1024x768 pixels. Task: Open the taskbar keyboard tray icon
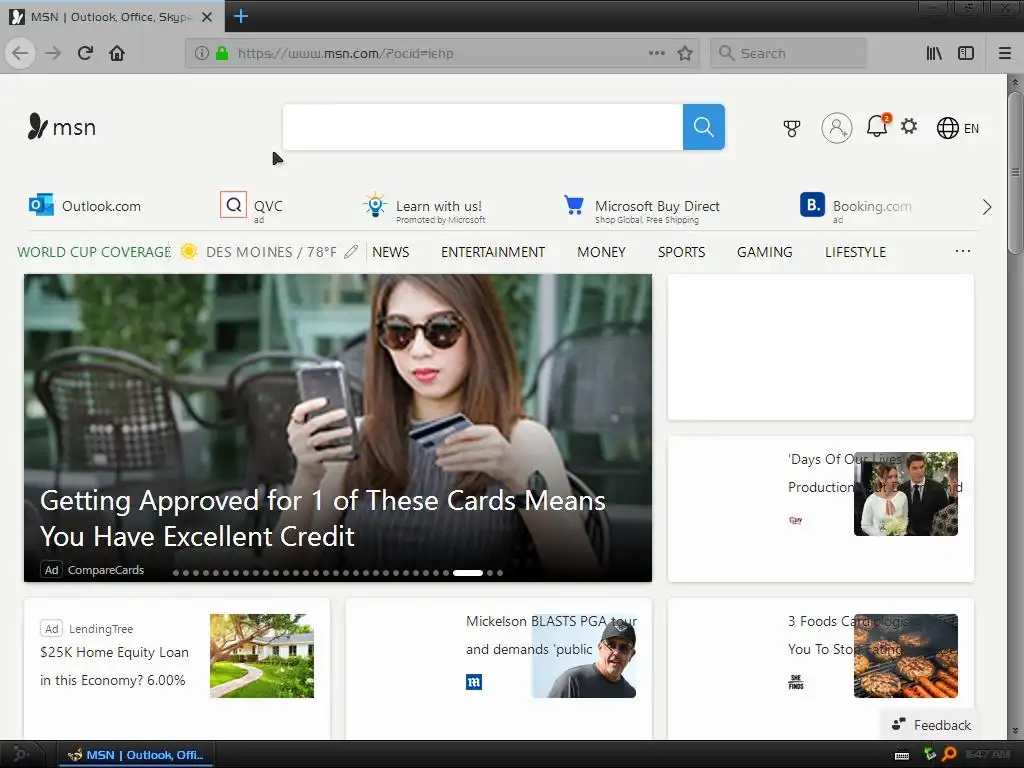902,756
